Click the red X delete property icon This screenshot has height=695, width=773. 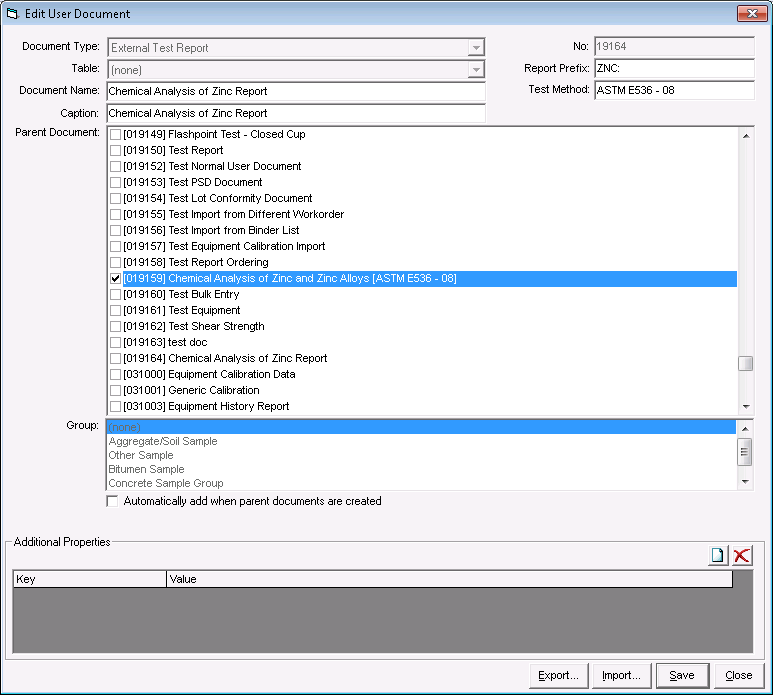coord(741,556)
